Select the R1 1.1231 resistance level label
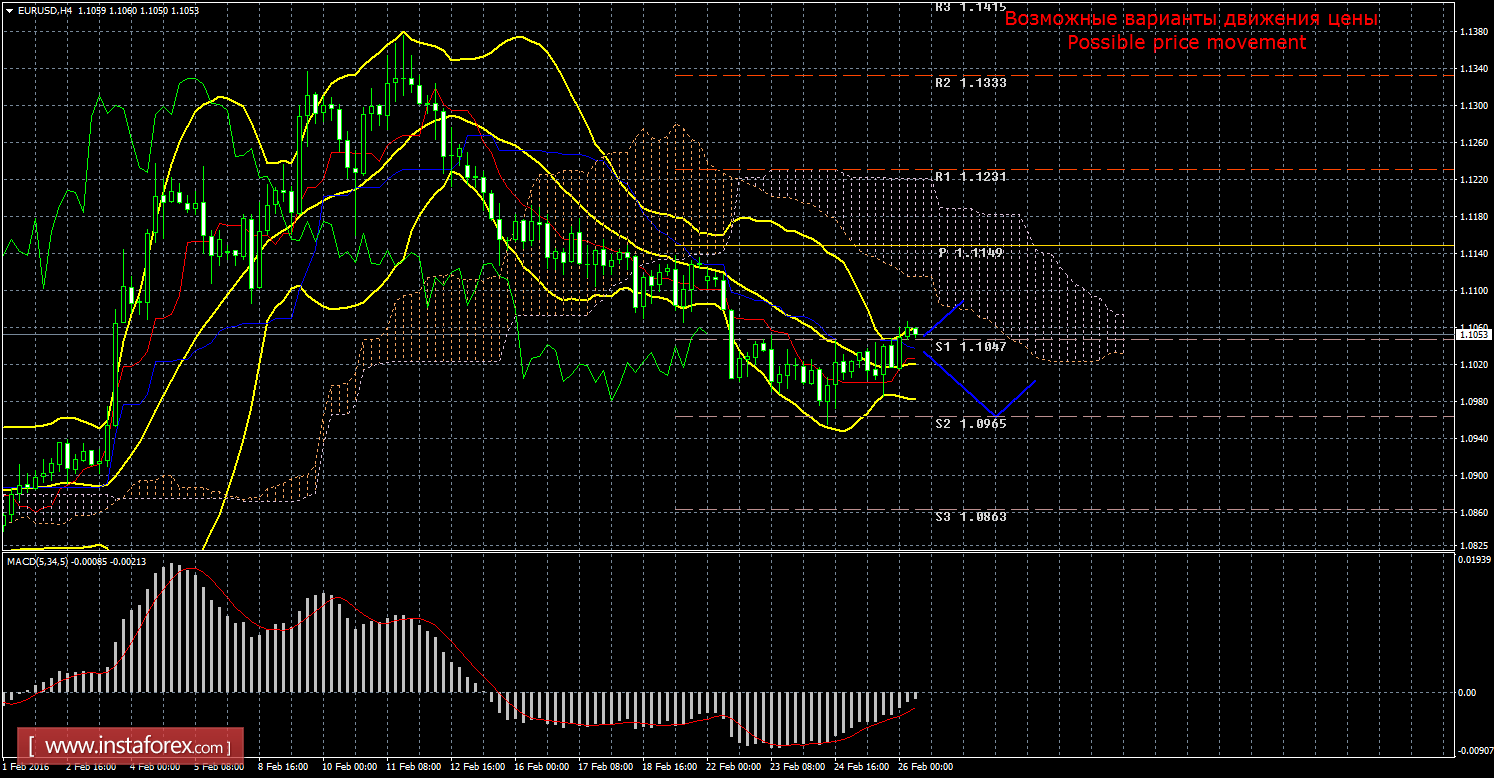Image resolution: width=1494 pixels, height=778 pixels. click(x=970, y=176)
